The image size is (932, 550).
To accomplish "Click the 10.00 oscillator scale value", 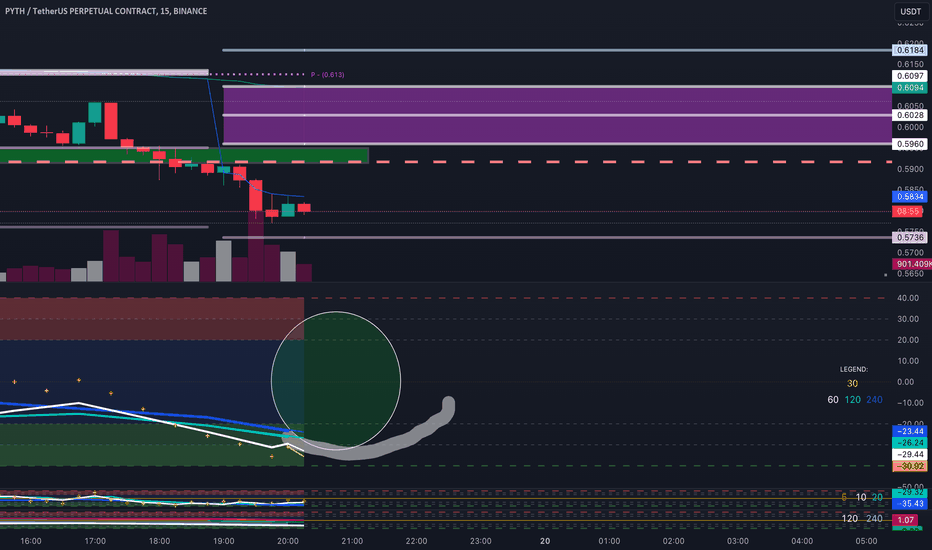I will pos(908,361).
